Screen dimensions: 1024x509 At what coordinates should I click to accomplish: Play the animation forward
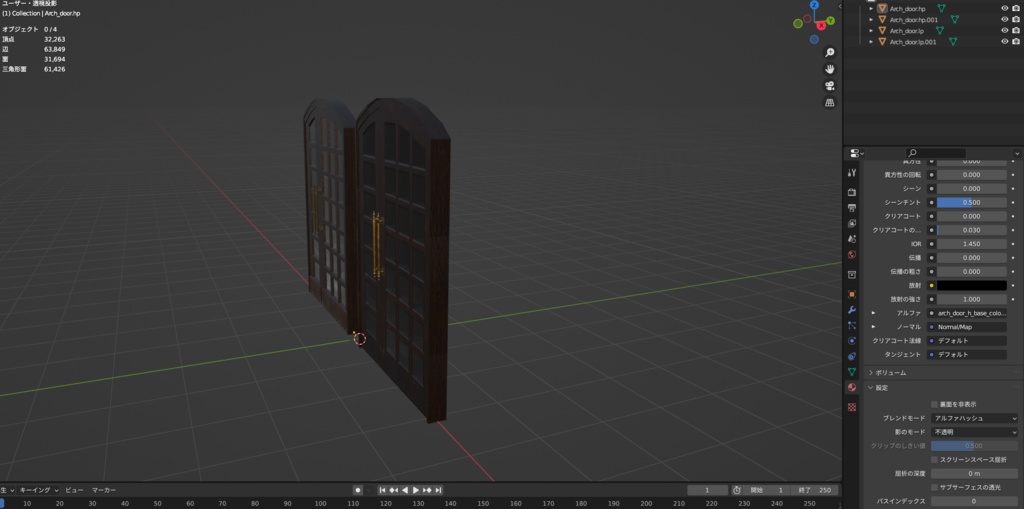click(416, 490)
